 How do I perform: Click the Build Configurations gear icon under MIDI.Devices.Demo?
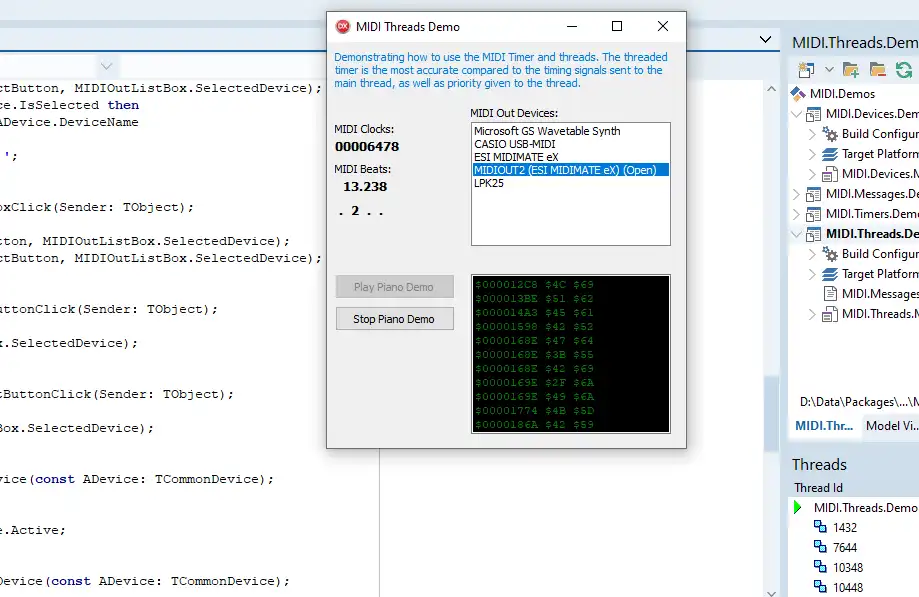point(829,134)
